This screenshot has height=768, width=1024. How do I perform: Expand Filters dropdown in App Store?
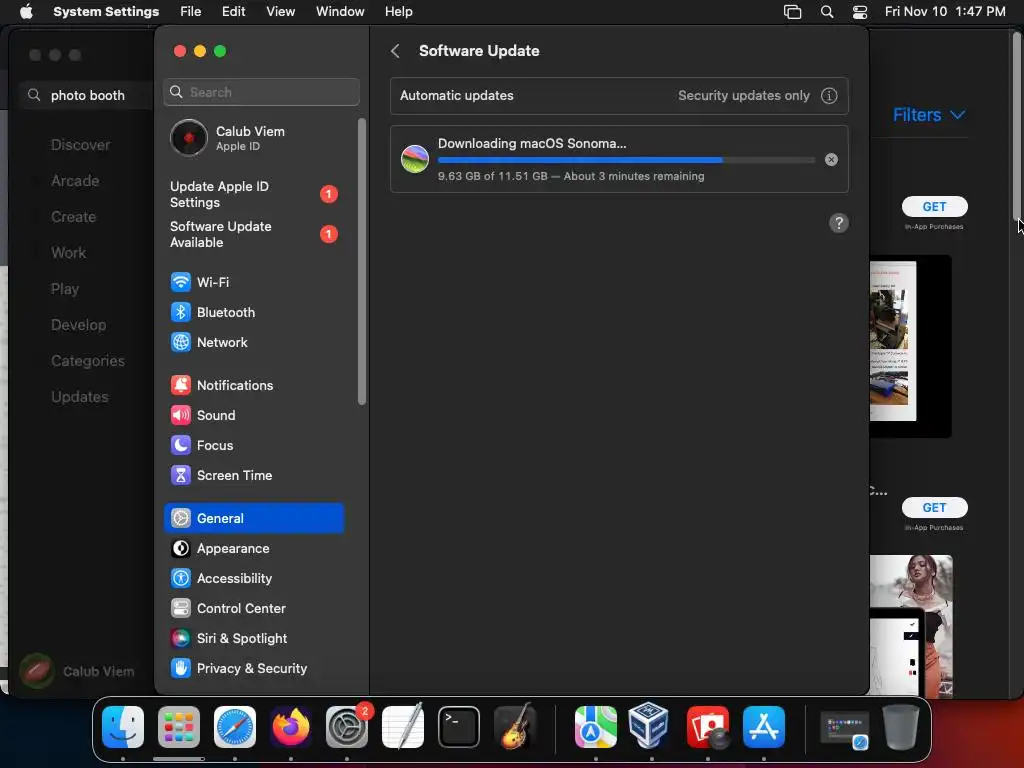[x=929, y=115]
